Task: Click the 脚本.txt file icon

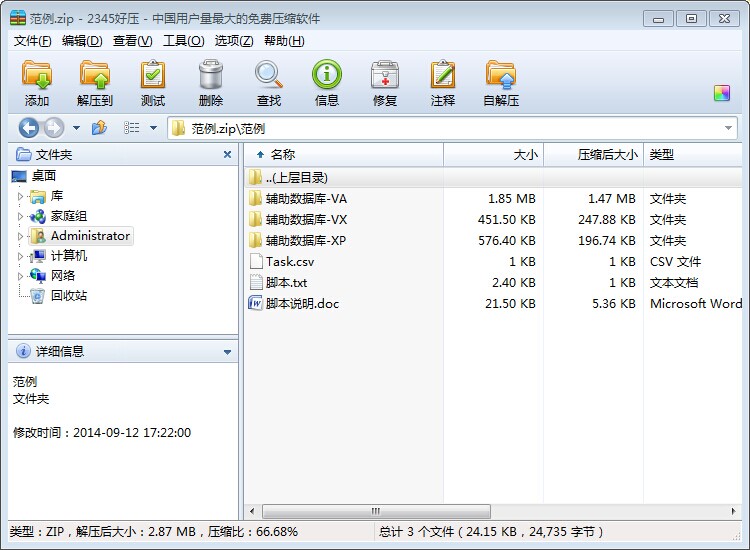Action: pyautogui.click(x=256, y=282)
